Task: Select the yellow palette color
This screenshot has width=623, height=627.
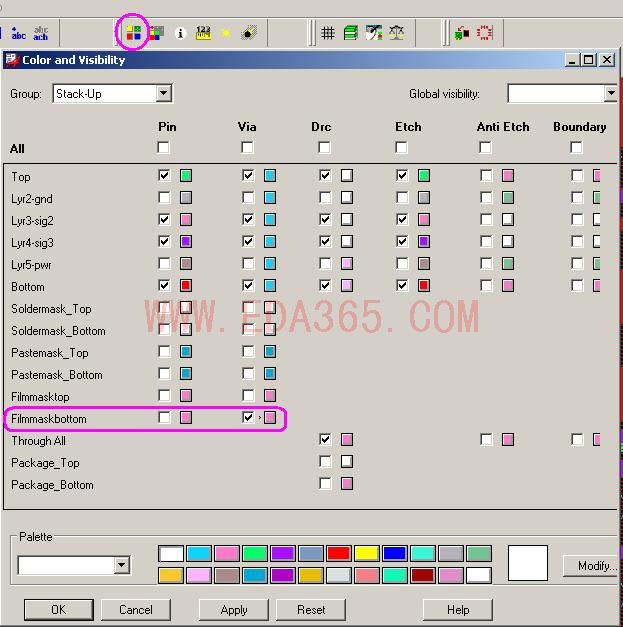Action: [367, 554]
